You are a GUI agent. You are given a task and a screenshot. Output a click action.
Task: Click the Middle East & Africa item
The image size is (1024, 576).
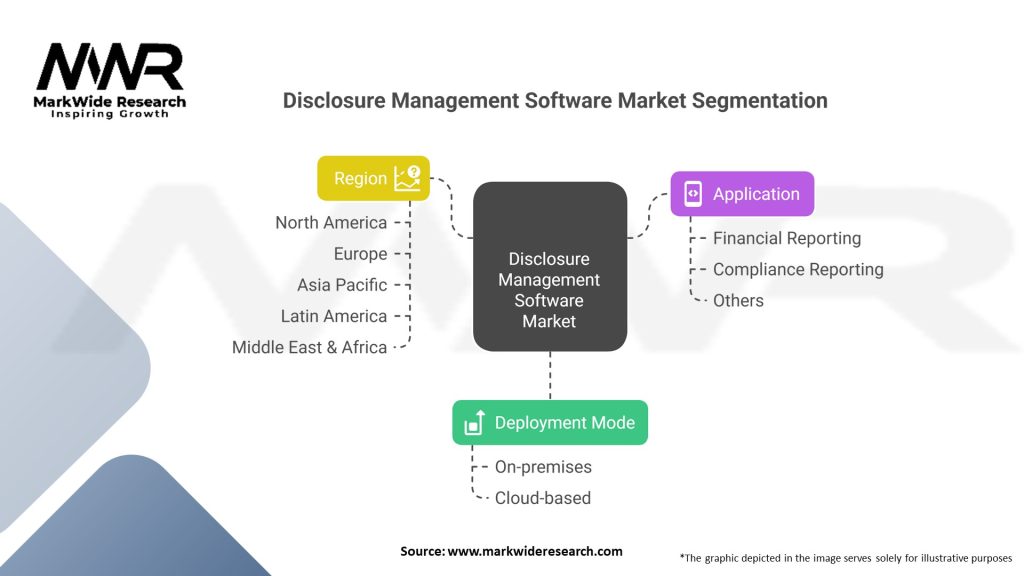[x=309, y=347]
